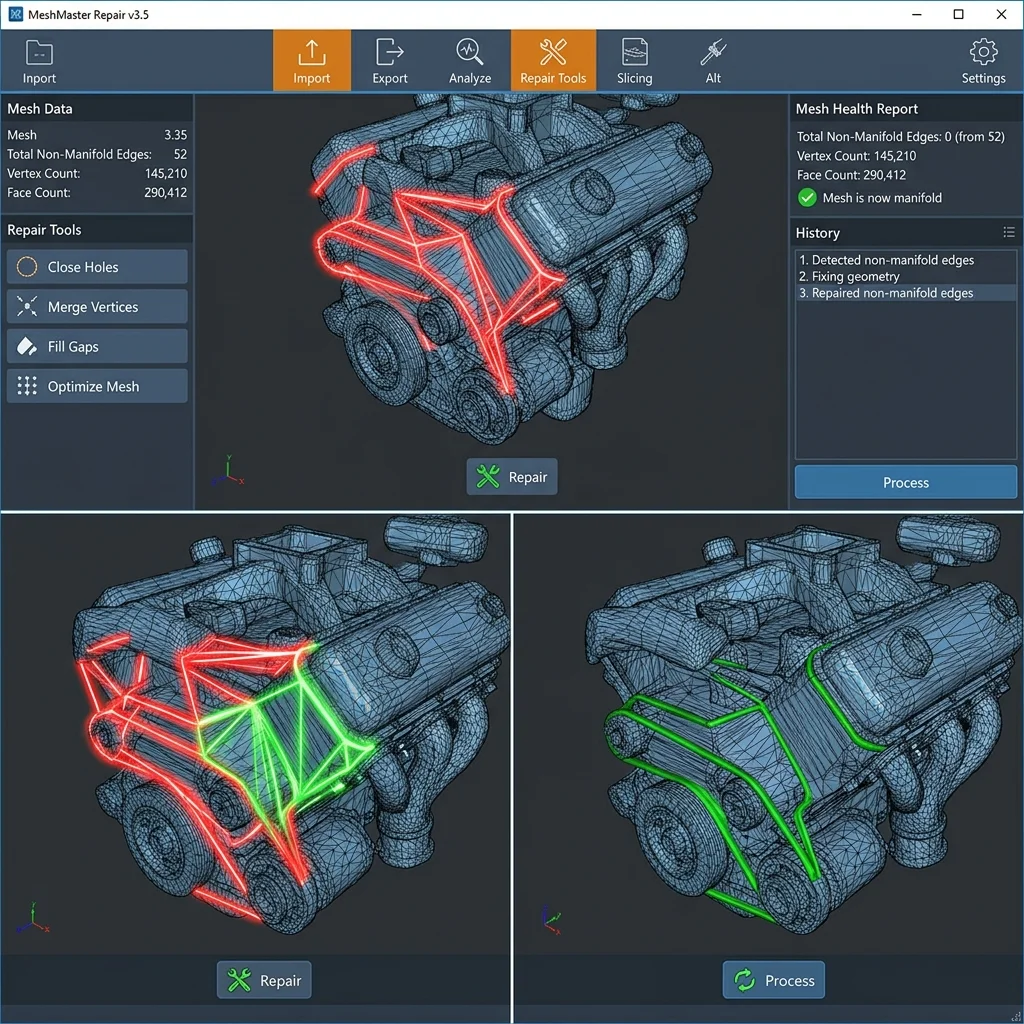Open the Analyze tool
Screen dimensions: 1024x1024
pos(470,61)
